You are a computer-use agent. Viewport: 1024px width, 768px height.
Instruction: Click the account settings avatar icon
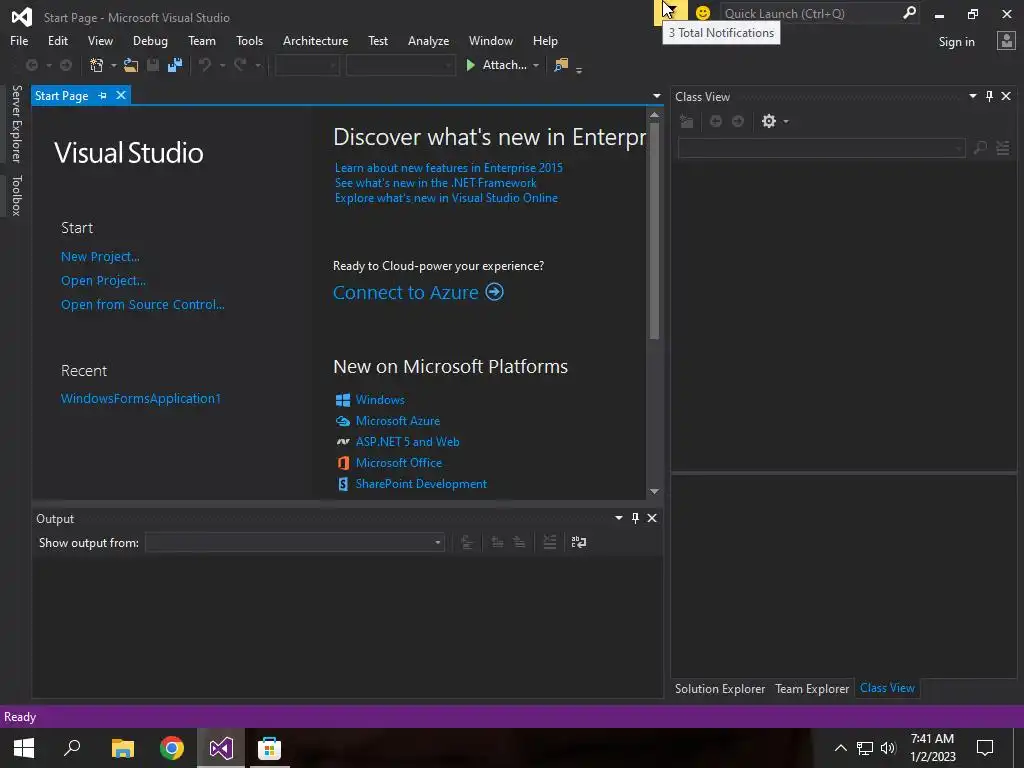1006,41
